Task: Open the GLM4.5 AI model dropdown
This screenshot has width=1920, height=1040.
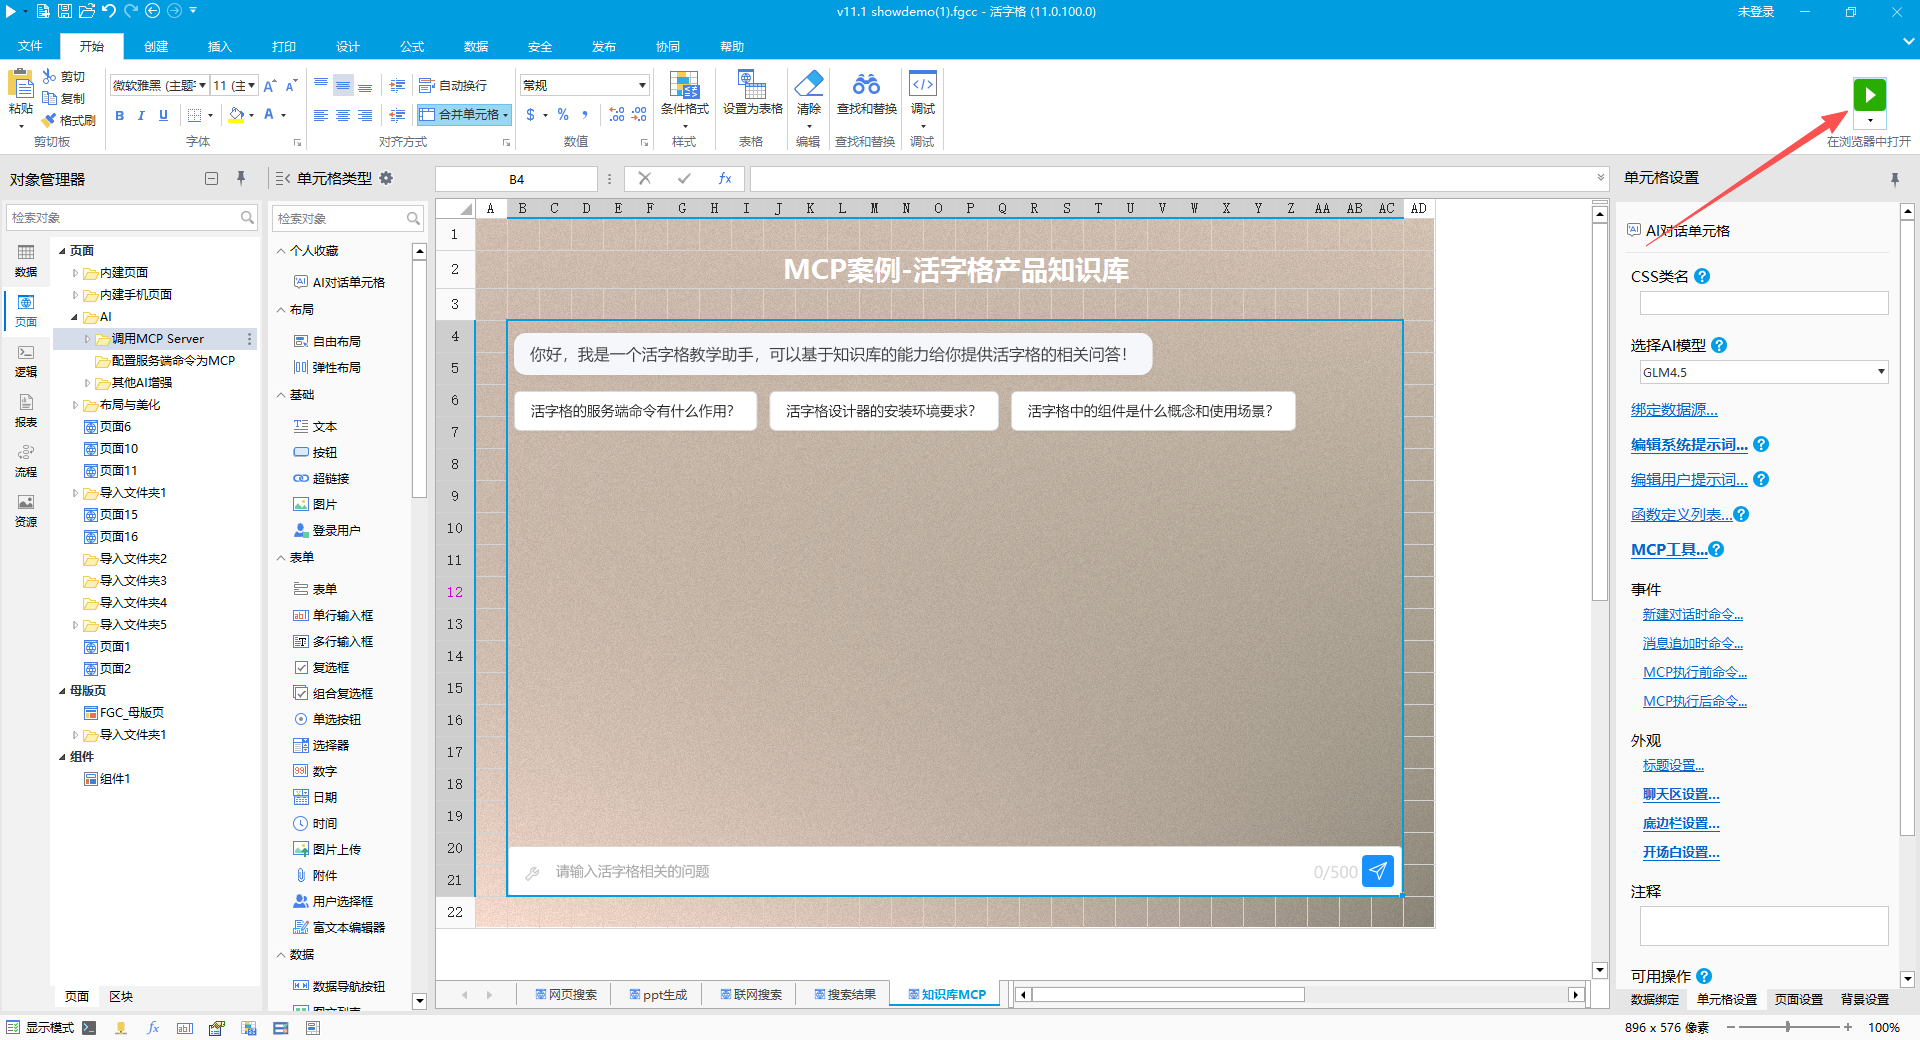Action: (1881, 372)
